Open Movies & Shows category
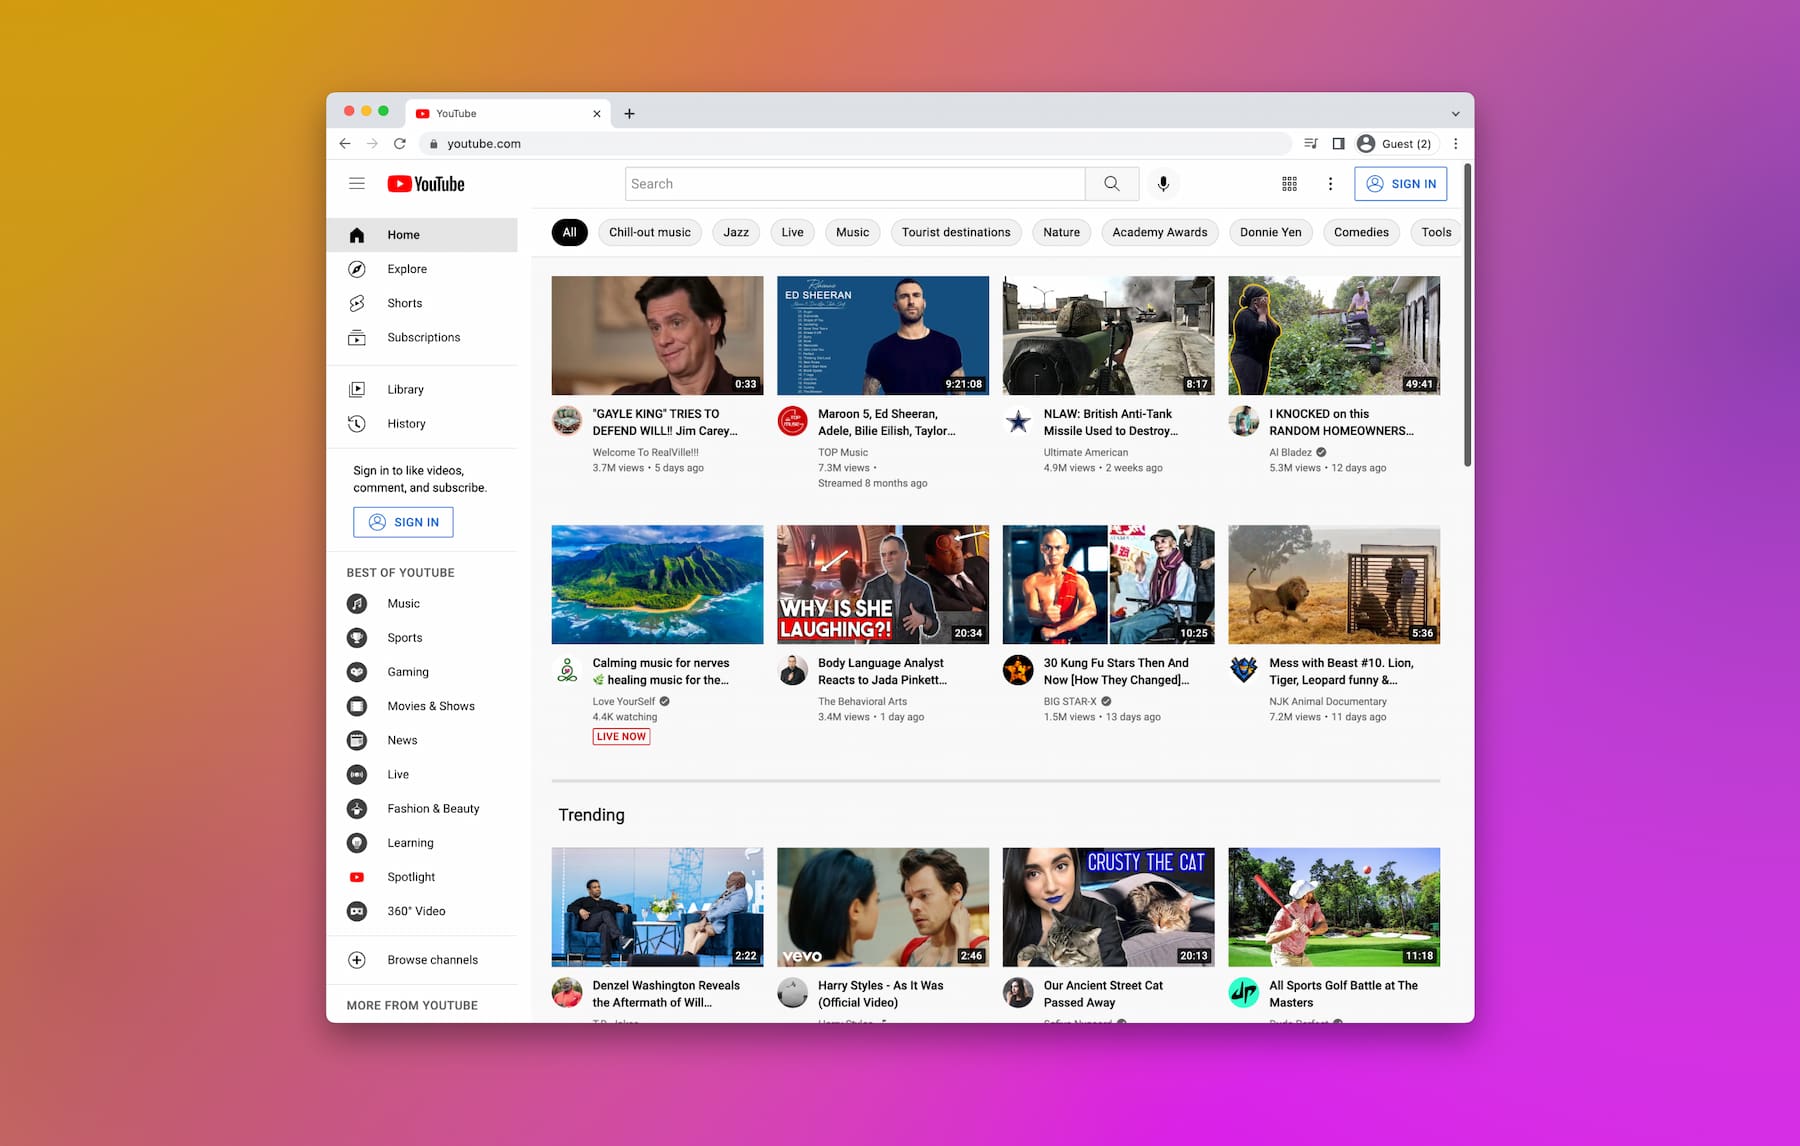Image resolution: width=1800 pixels, height=1146 pixels. tap(422, 706)
